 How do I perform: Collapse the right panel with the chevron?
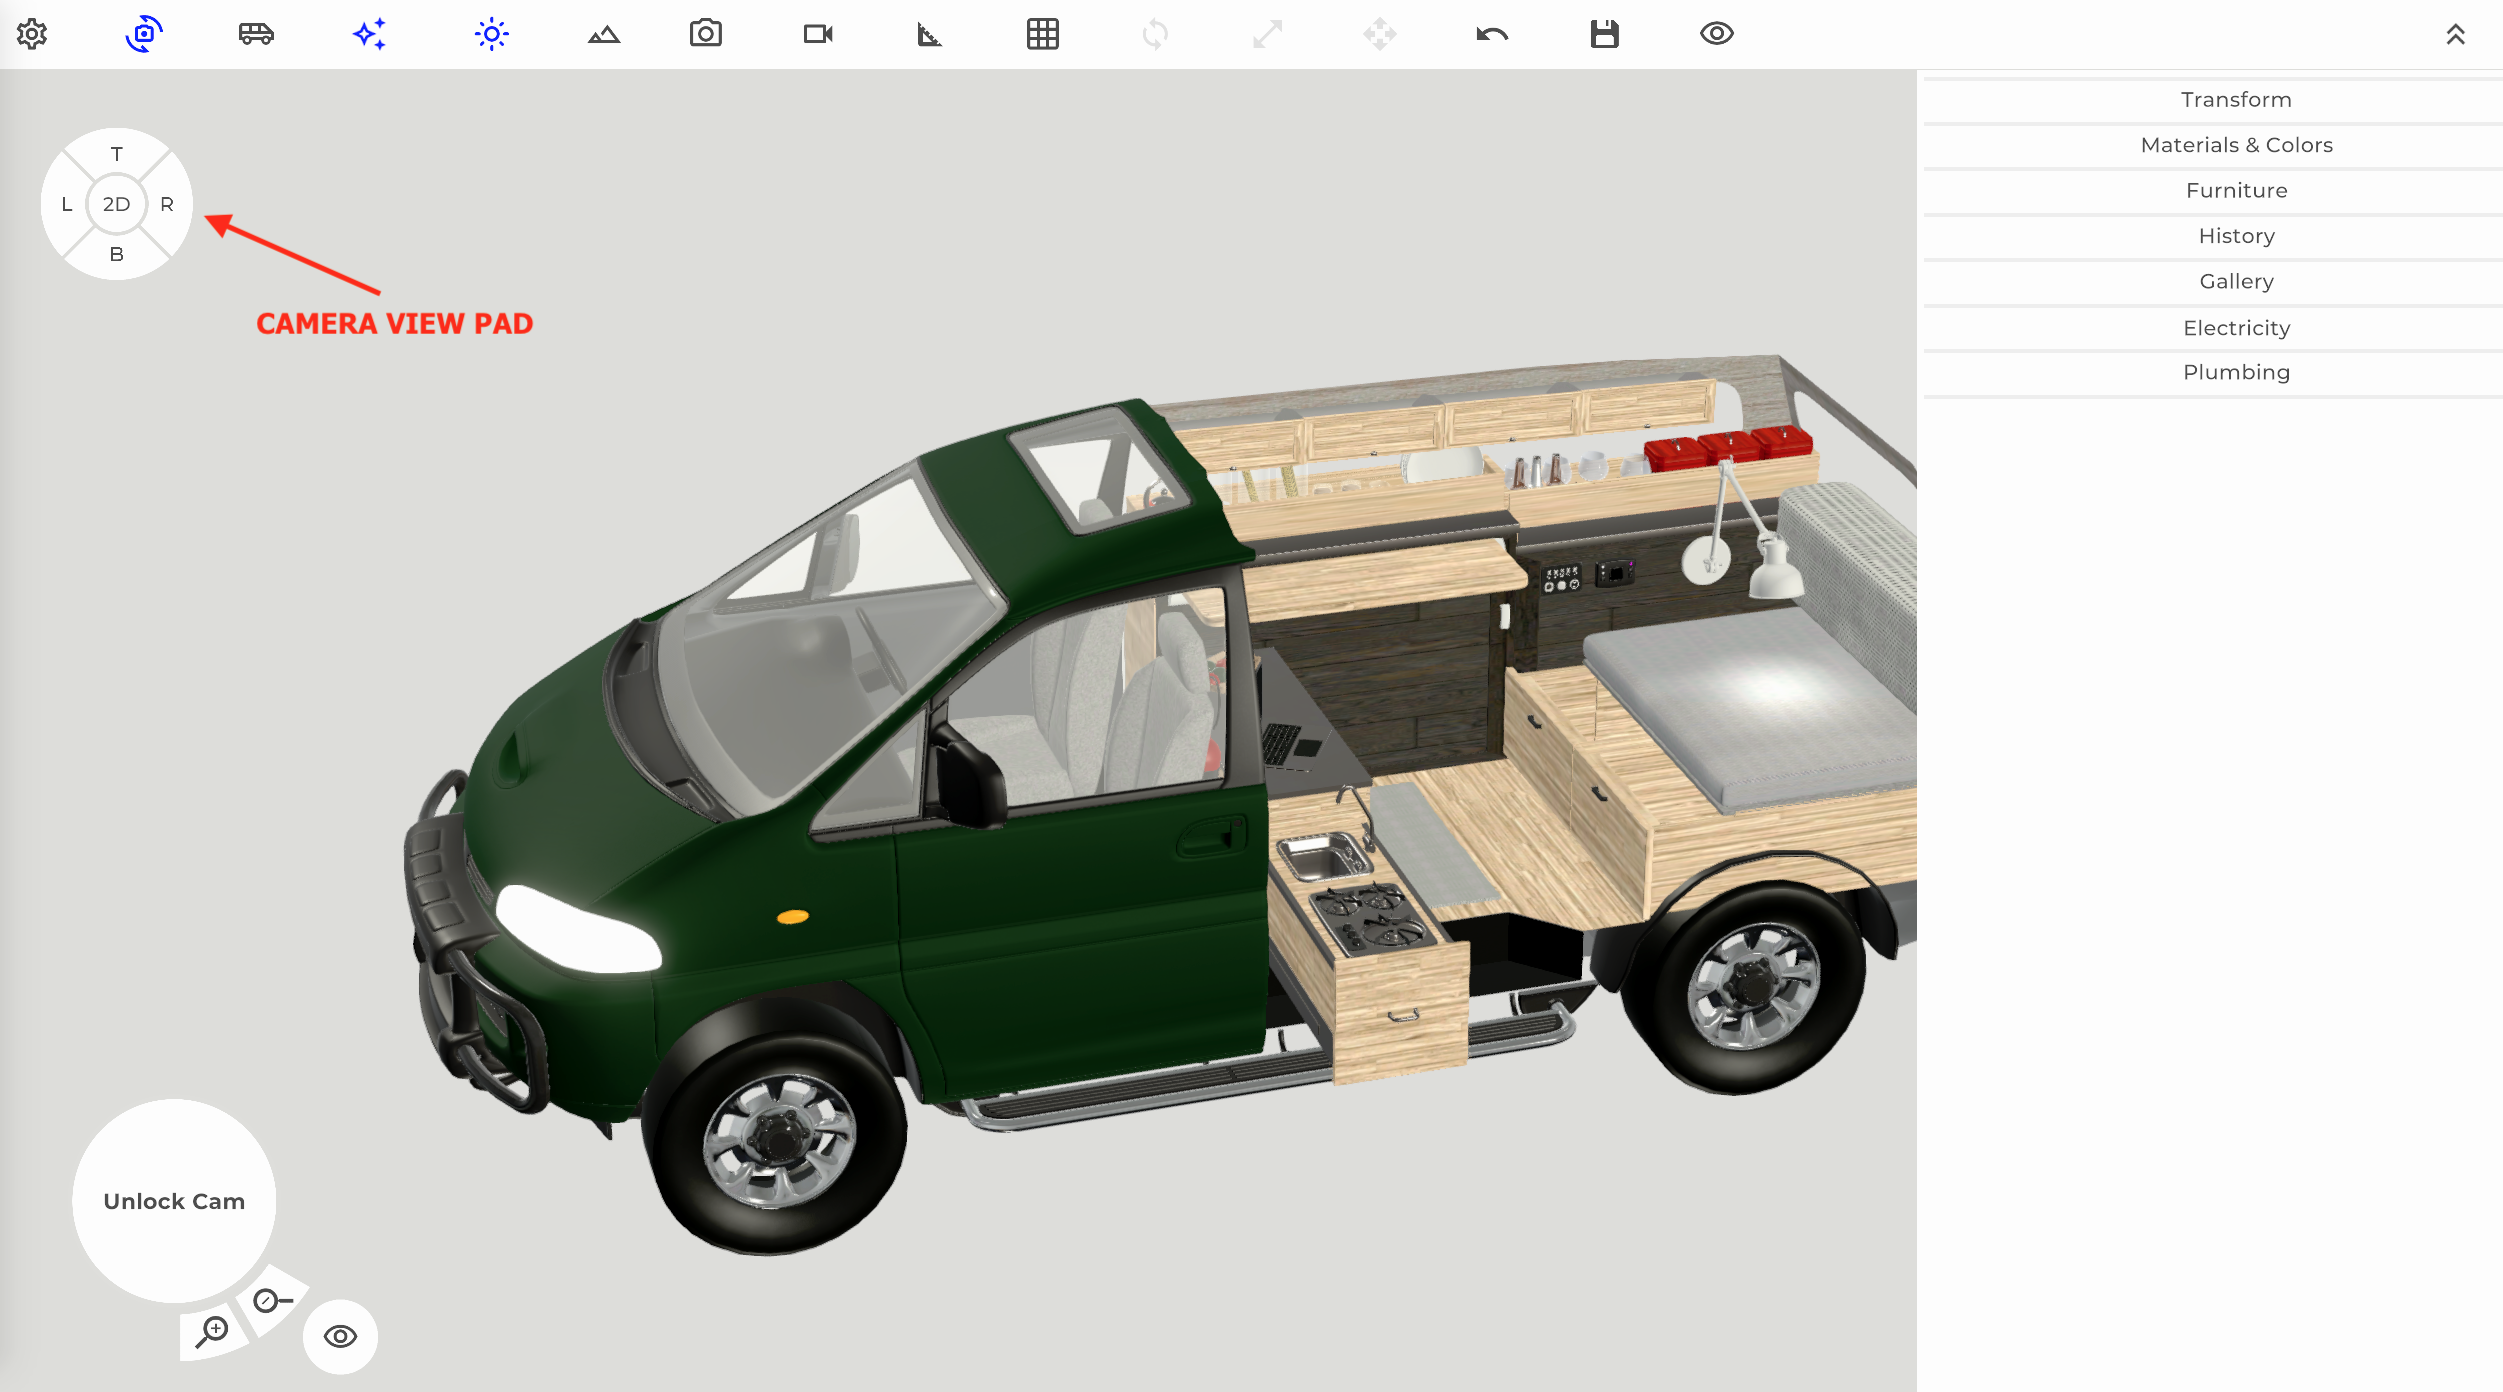[2456, 33]
